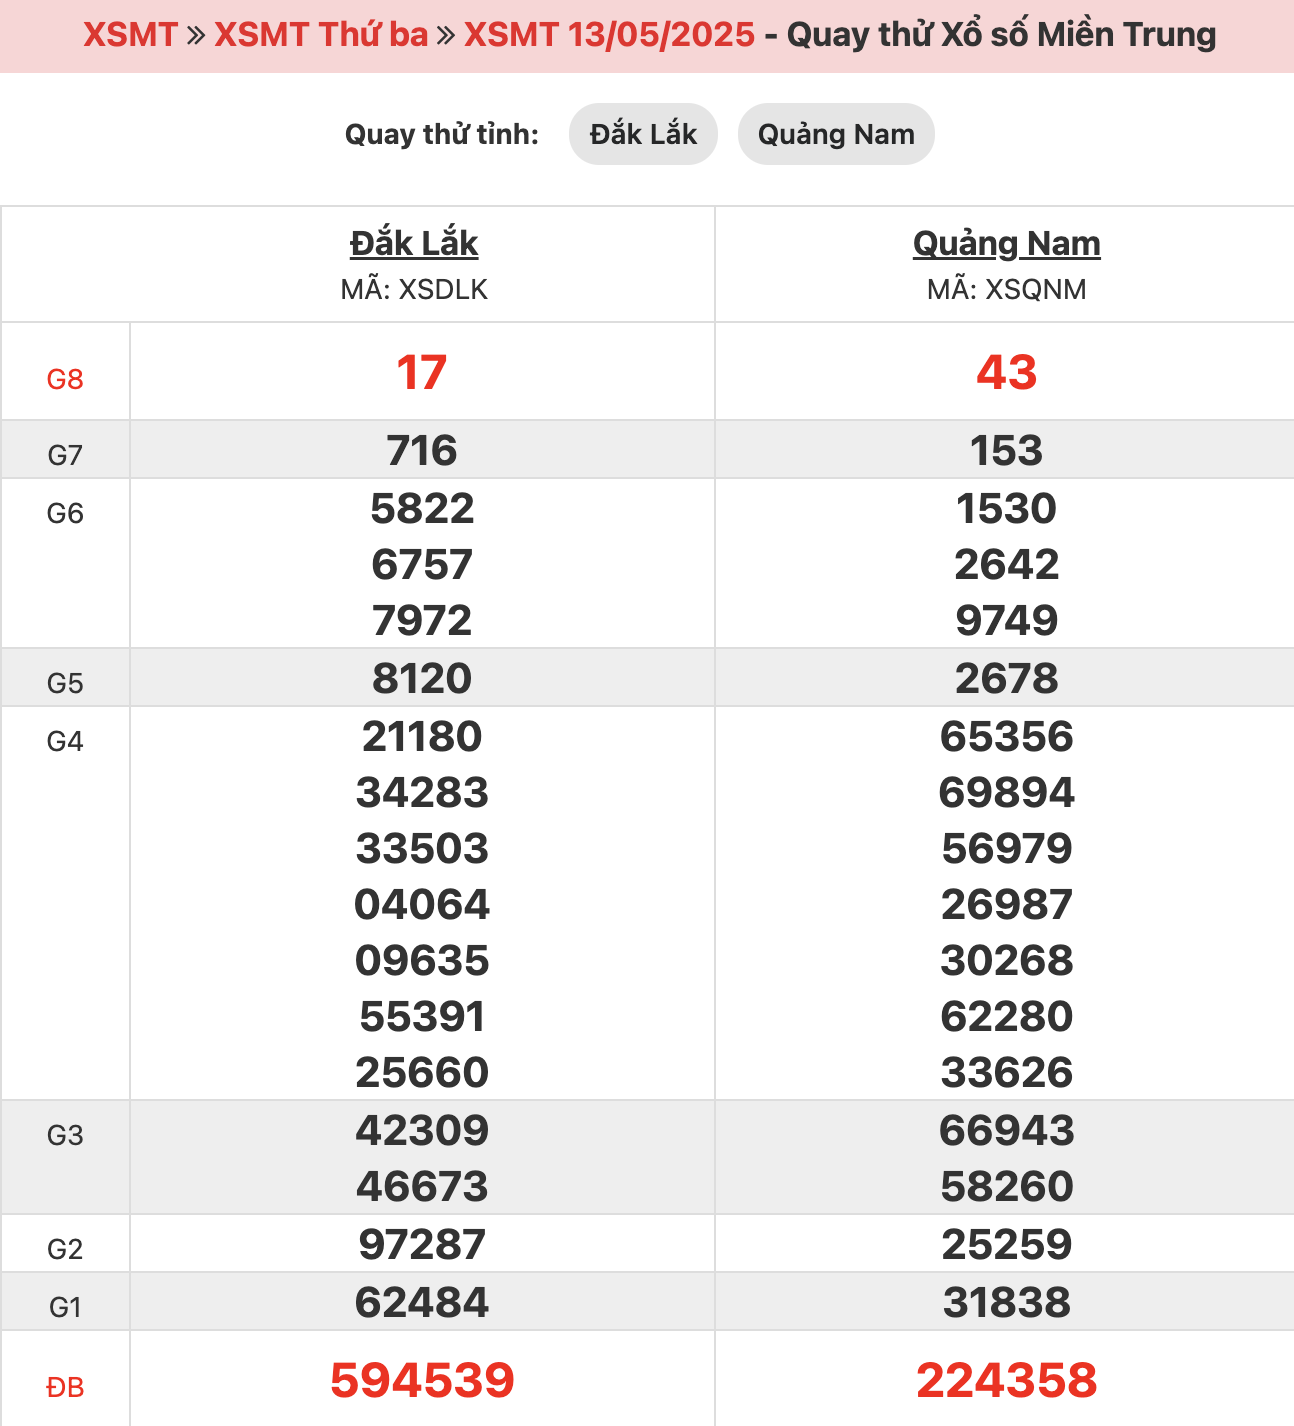Screen dimensions: 1294x1426
Task: Click the red ĐB row label
Action: point(65,1387)
